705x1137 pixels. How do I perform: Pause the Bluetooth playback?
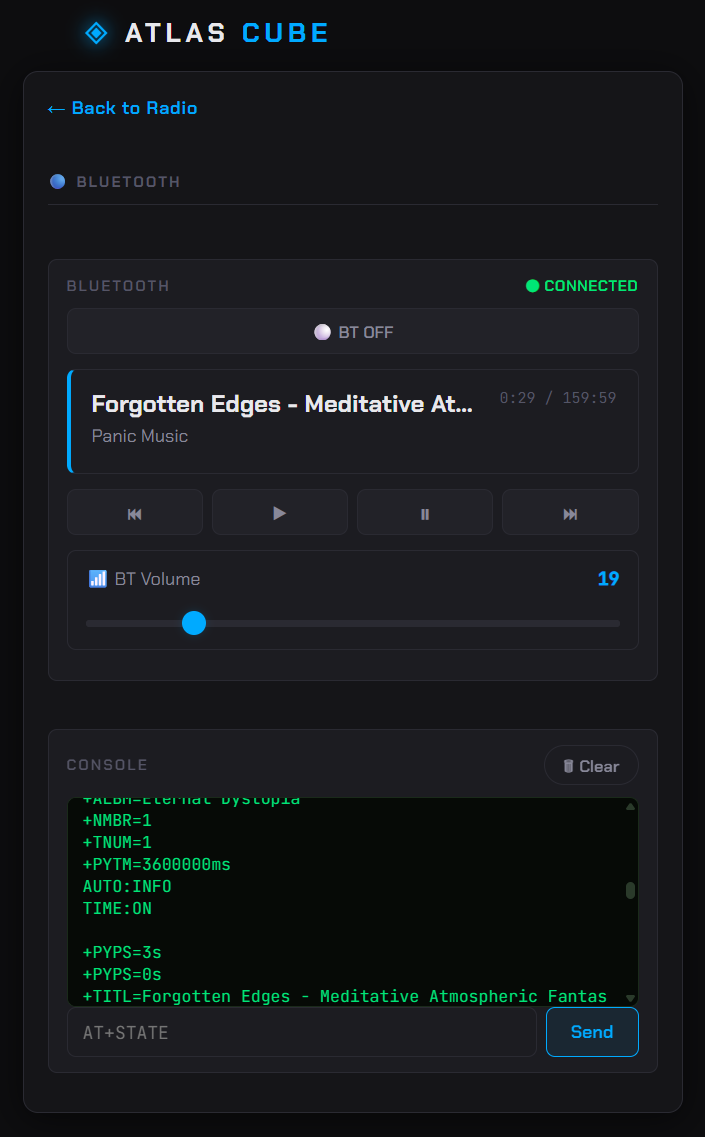point(425,512)
